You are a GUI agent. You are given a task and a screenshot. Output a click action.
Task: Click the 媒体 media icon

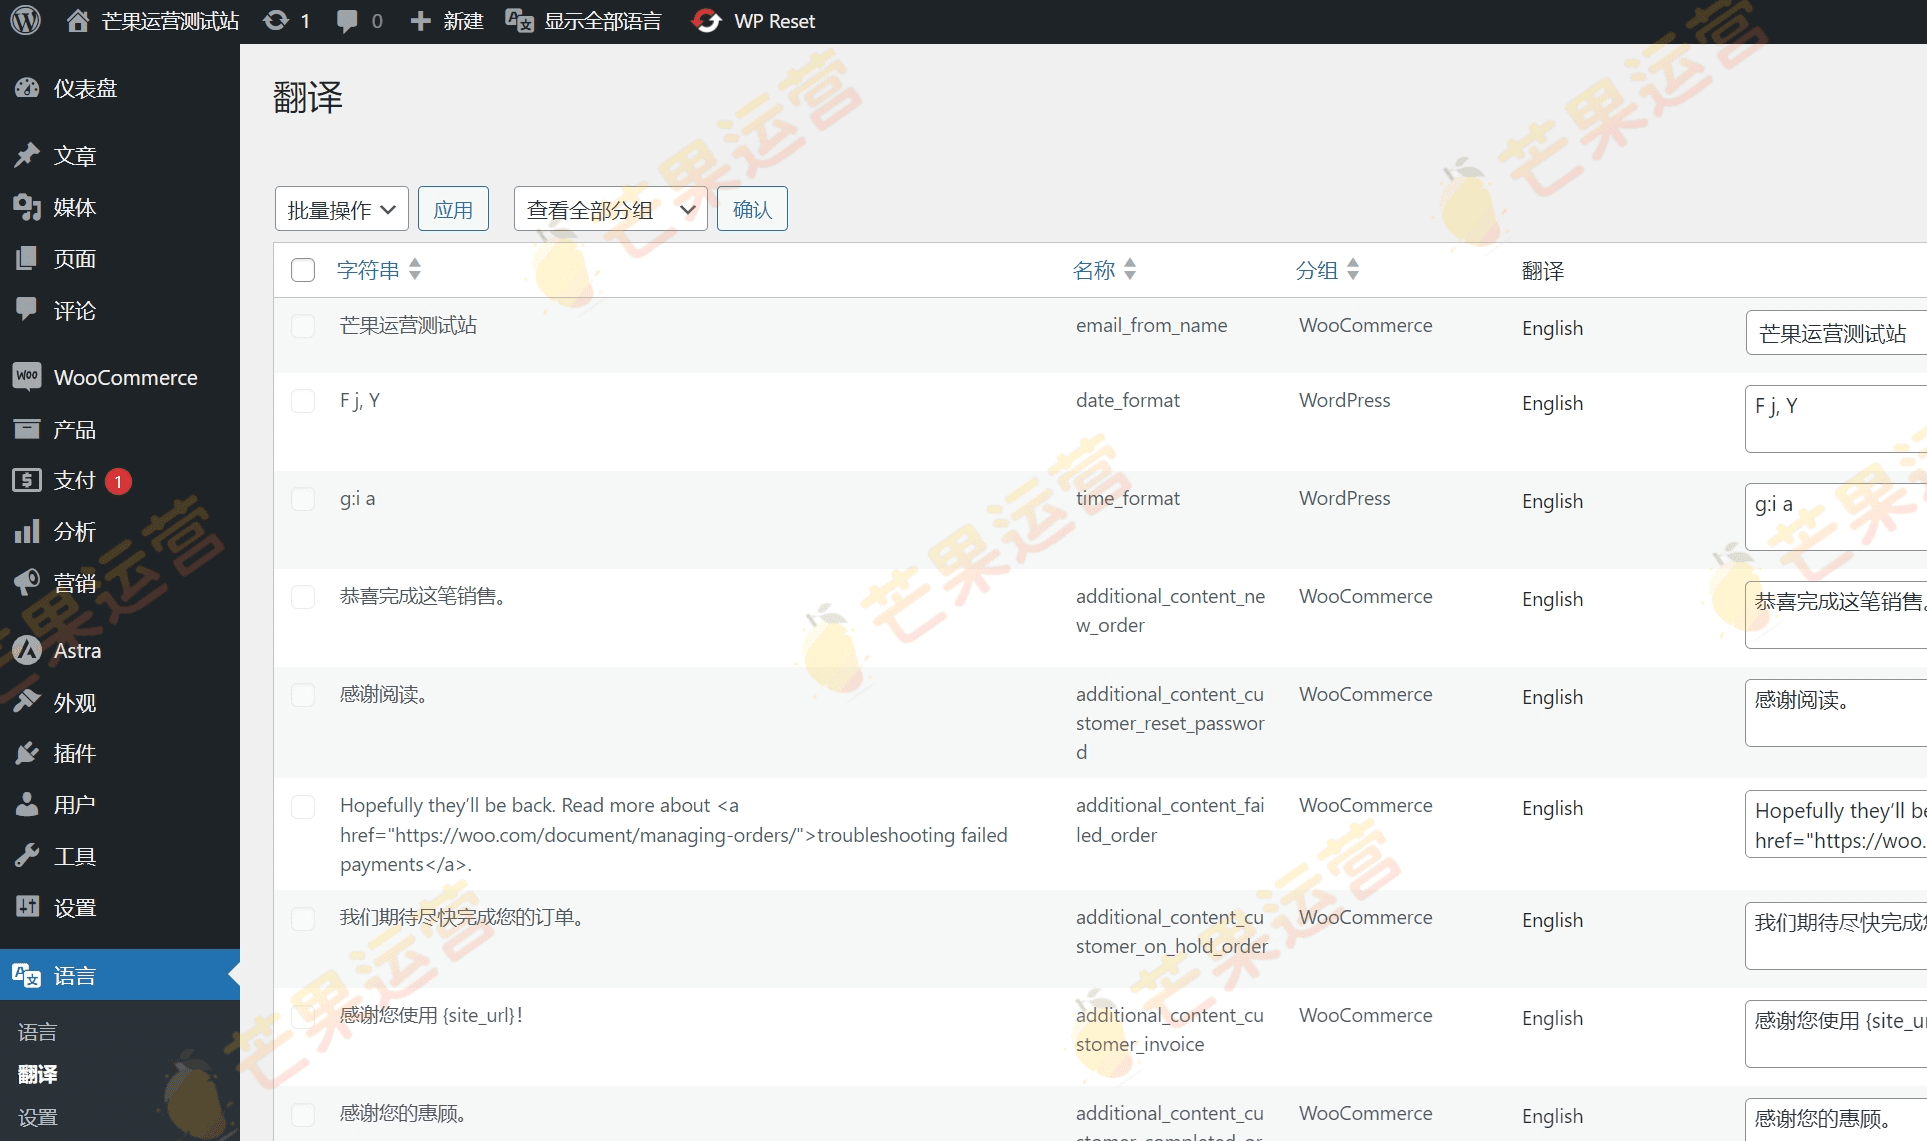point(27,207)
